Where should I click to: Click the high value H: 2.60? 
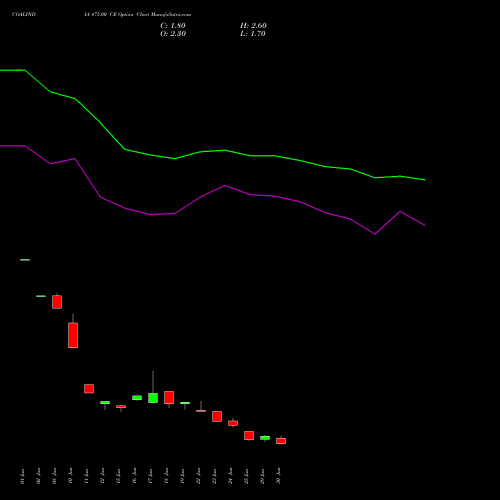click(253, 26)
